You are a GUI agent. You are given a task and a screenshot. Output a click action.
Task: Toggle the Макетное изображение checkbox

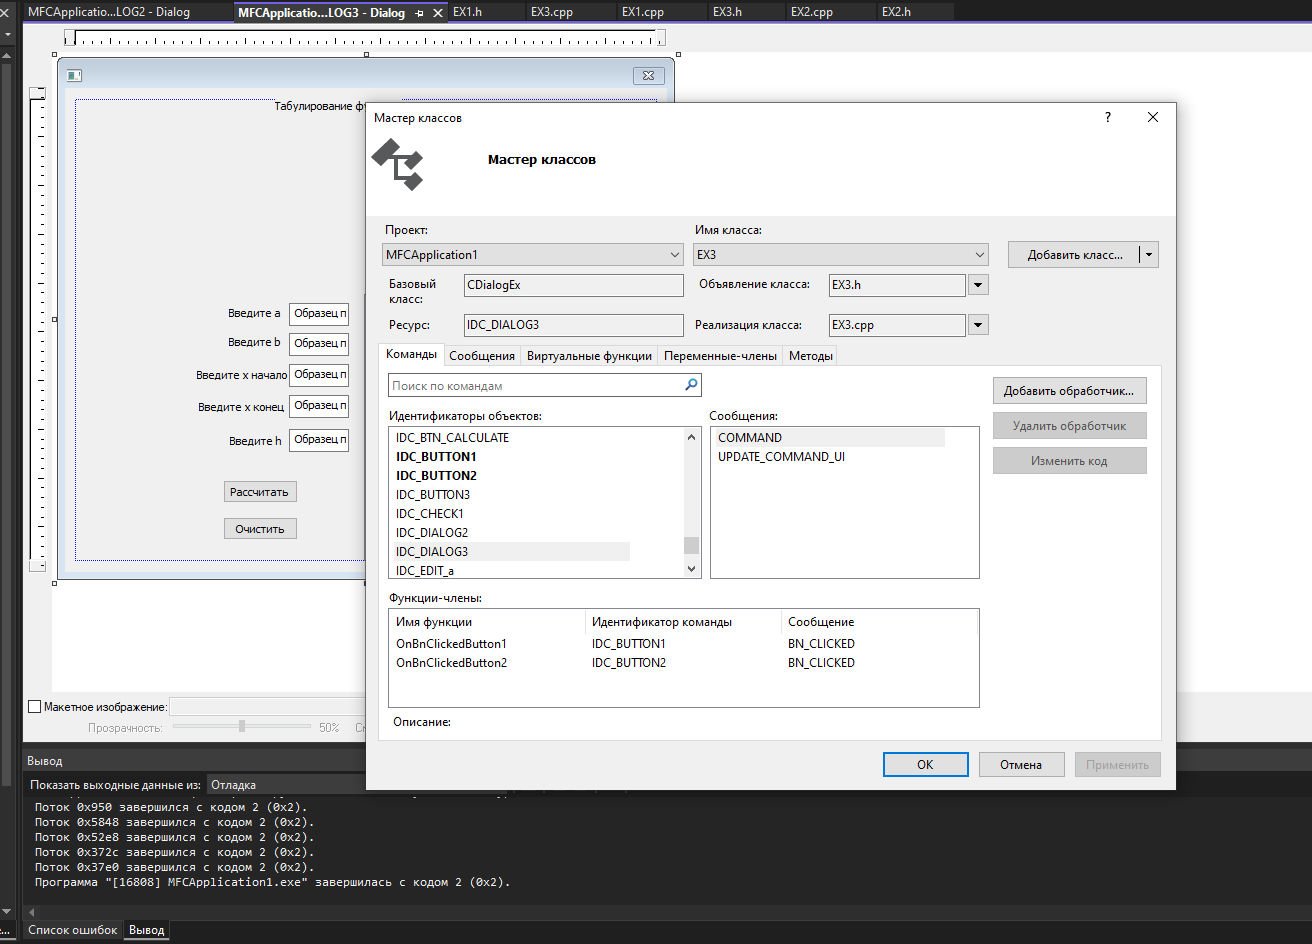[x=35, y=706]
